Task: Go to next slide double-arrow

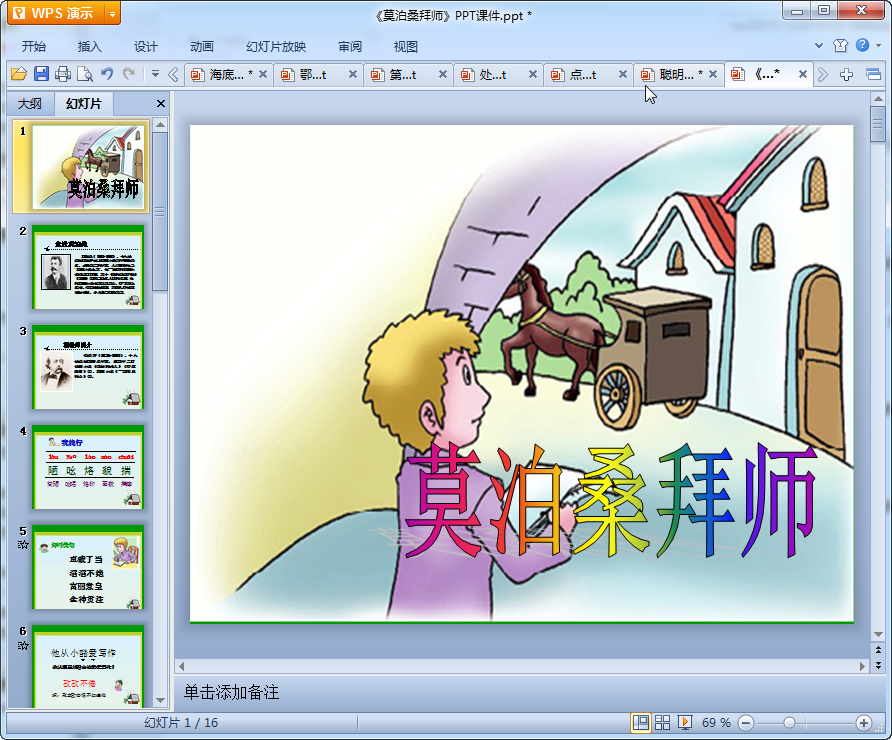Action: (878, 664)
